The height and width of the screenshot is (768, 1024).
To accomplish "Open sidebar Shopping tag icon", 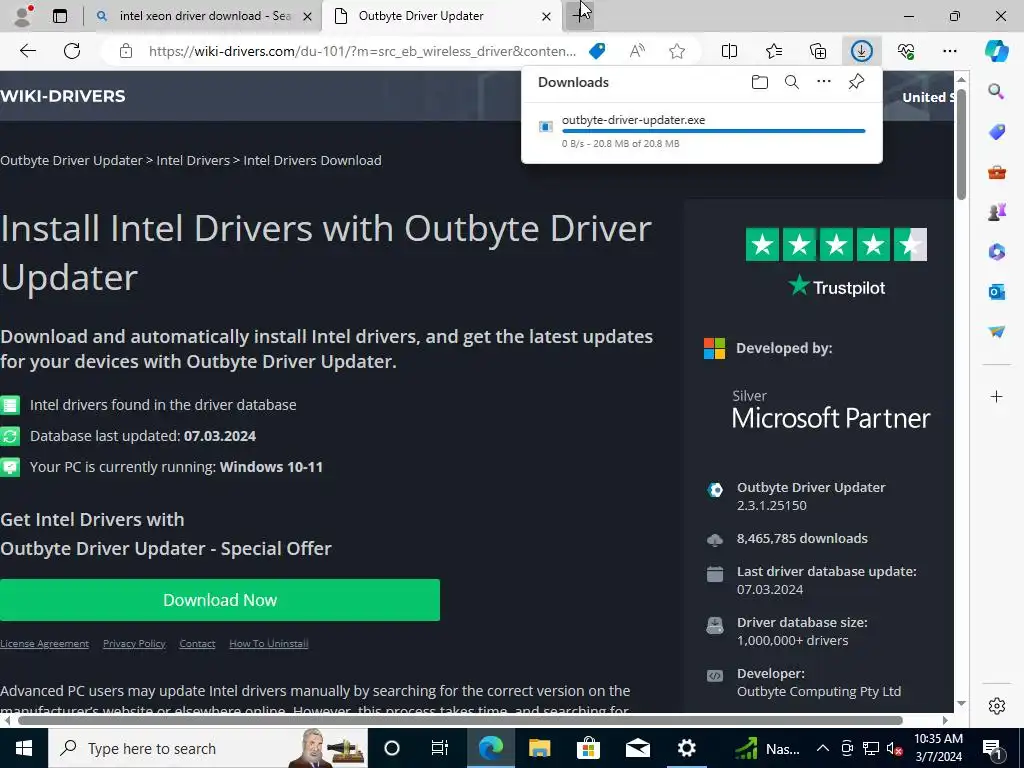I will [996, 132].
